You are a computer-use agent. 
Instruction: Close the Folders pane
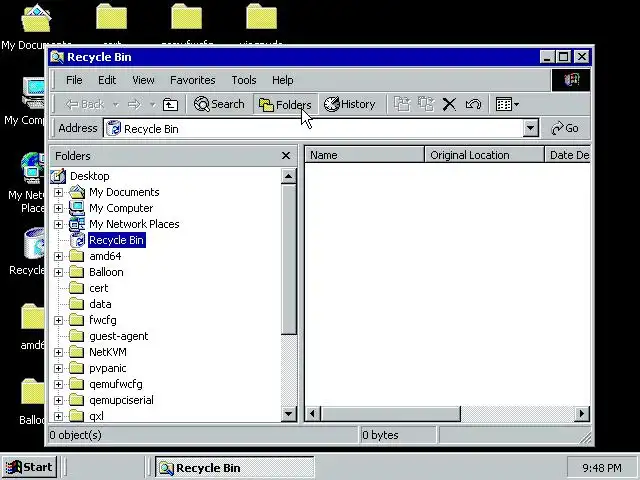click(286, 156)
